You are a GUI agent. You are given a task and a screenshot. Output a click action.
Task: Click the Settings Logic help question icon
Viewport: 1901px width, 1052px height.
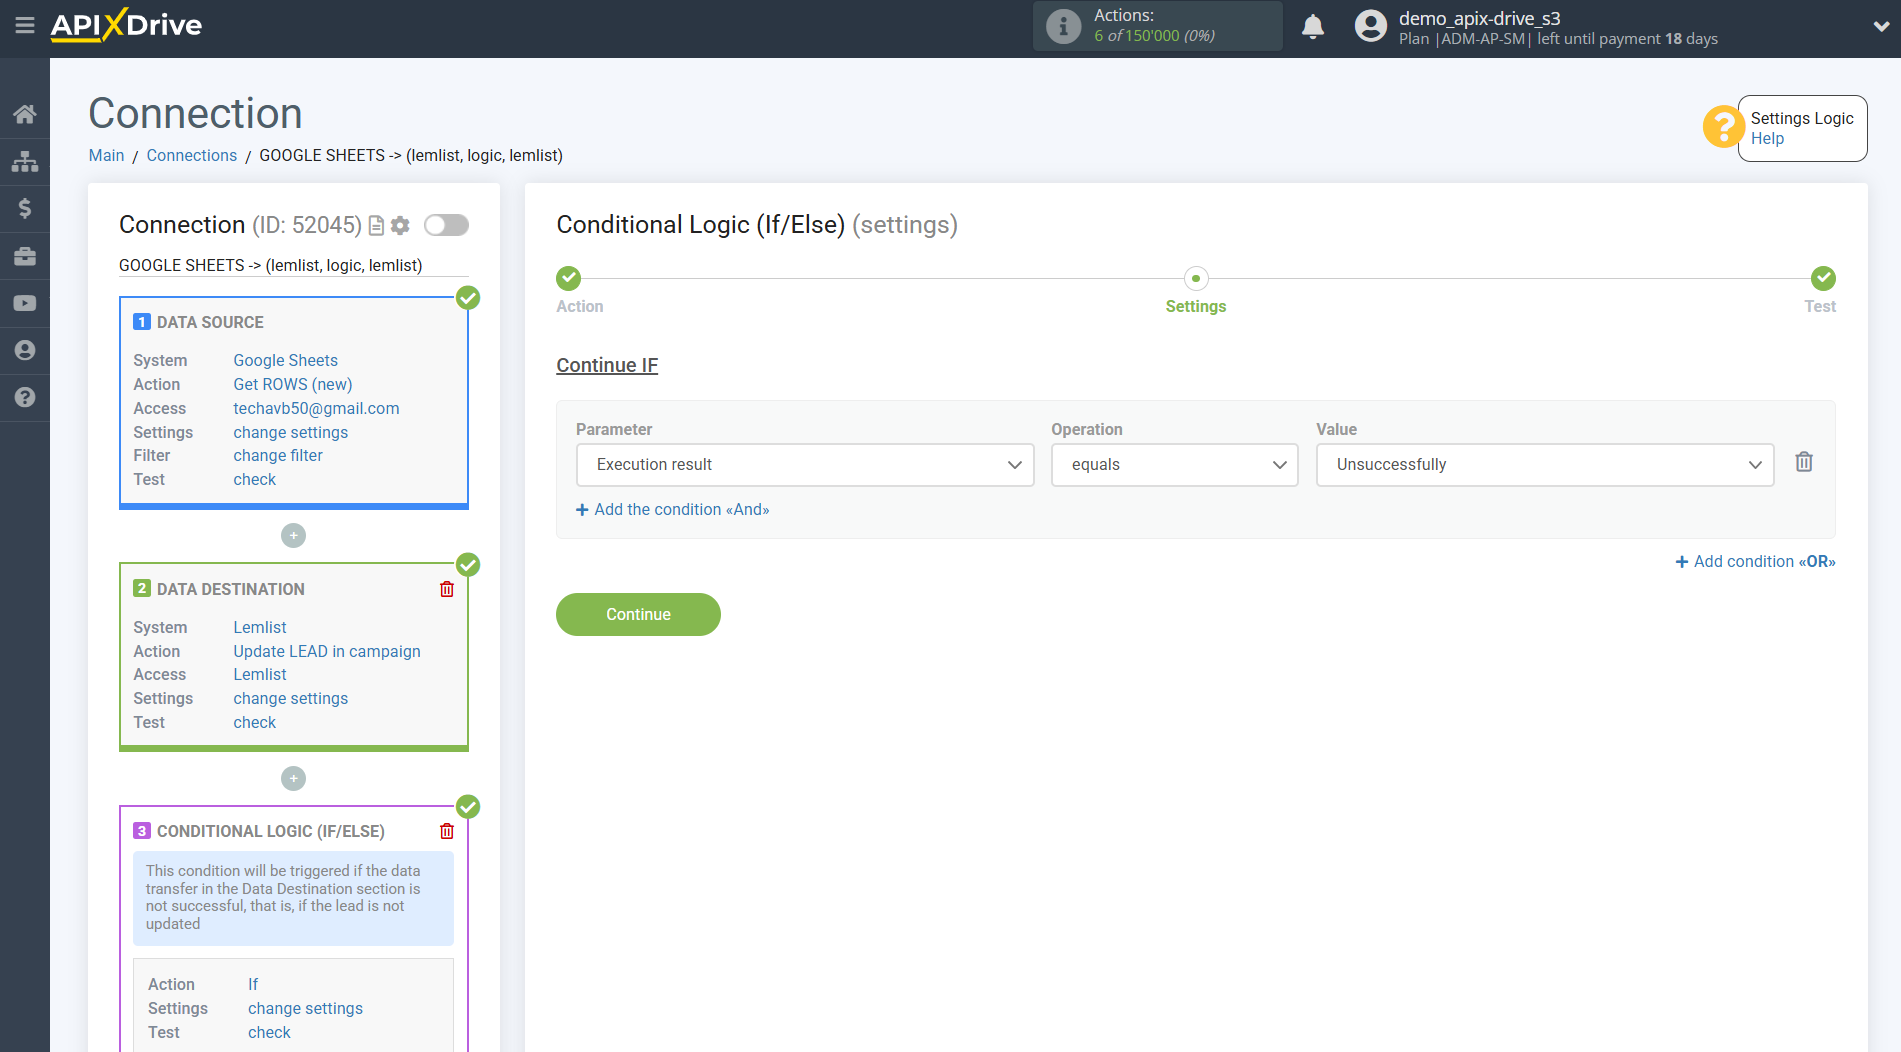click(1723, 127)
